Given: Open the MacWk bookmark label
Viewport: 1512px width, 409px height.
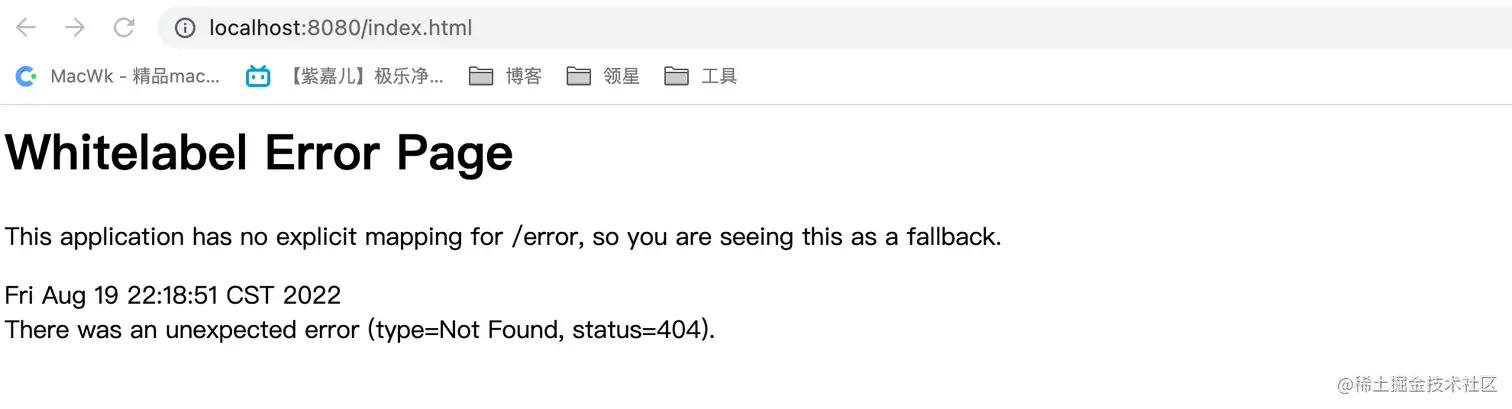Looking at the screenshot, I should coord(135,76).
